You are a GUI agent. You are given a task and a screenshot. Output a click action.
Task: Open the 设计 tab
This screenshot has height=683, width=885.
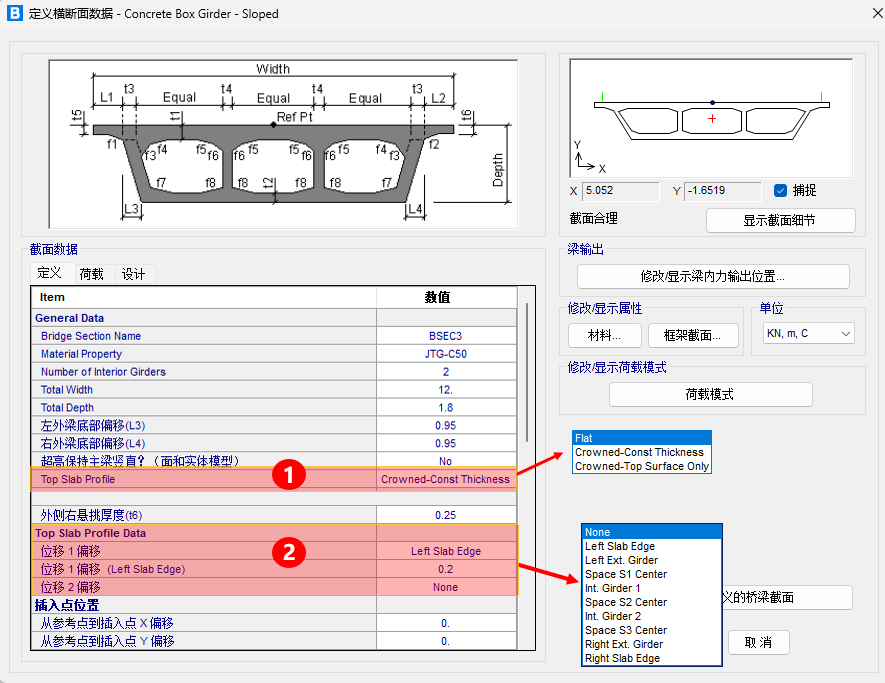pyautogui.click(x=133, y=274)
